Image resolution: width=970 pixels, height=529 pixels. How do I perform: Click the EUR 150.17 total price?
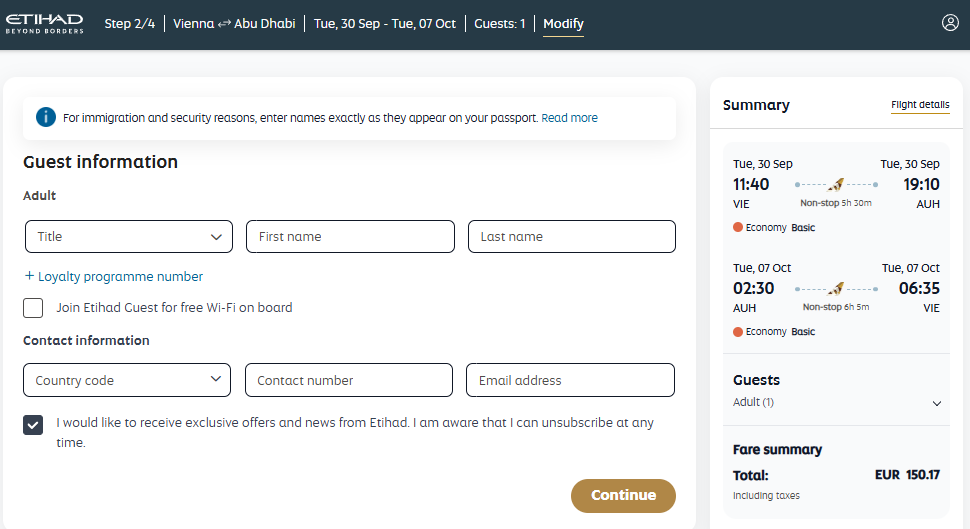[907, 475]
